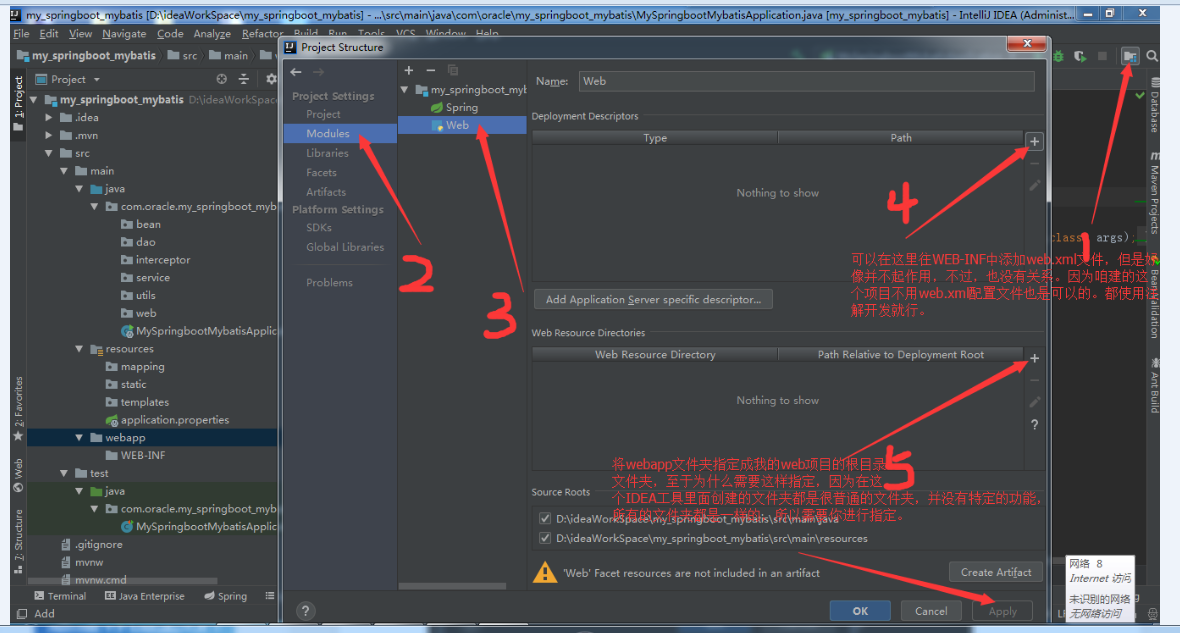
Task: Click the Cancel button
Action: pos(931,610)
